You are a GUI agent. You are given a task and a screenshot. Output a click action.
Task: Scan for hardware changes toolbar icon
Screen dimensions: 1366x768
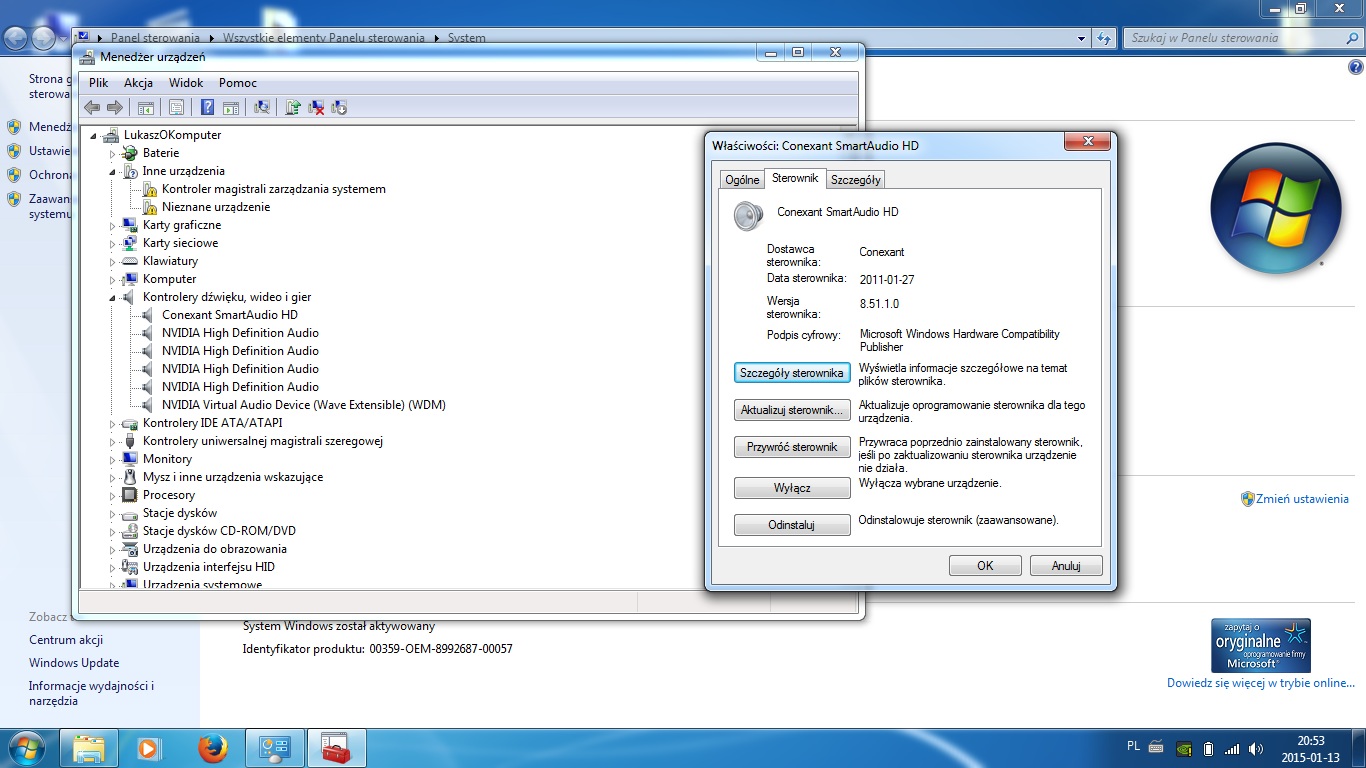coord(262,108)
